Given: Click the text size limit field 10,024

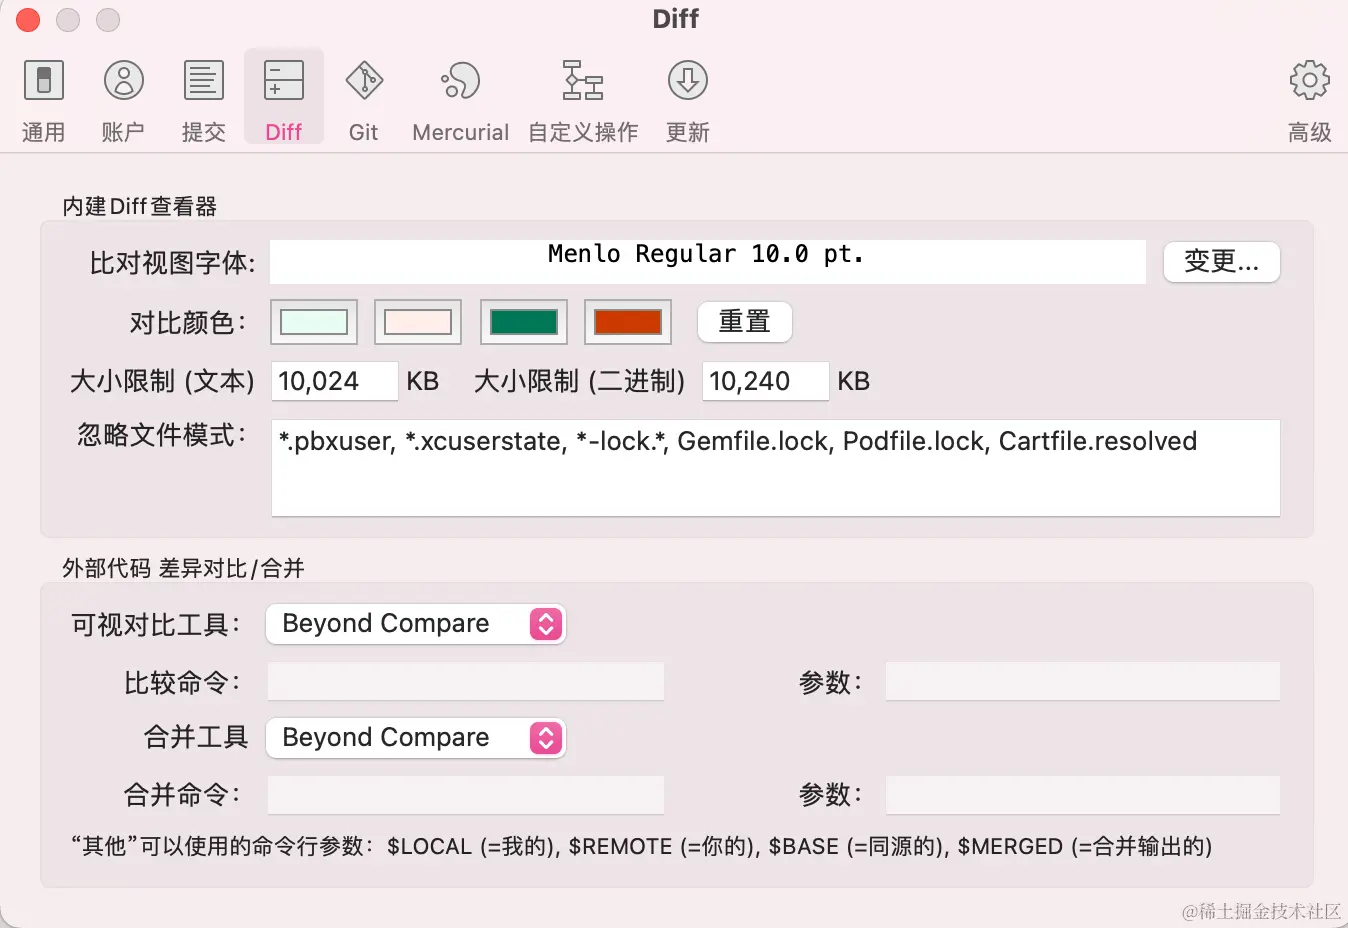Looking at the screenshot, I should point(335,381).
